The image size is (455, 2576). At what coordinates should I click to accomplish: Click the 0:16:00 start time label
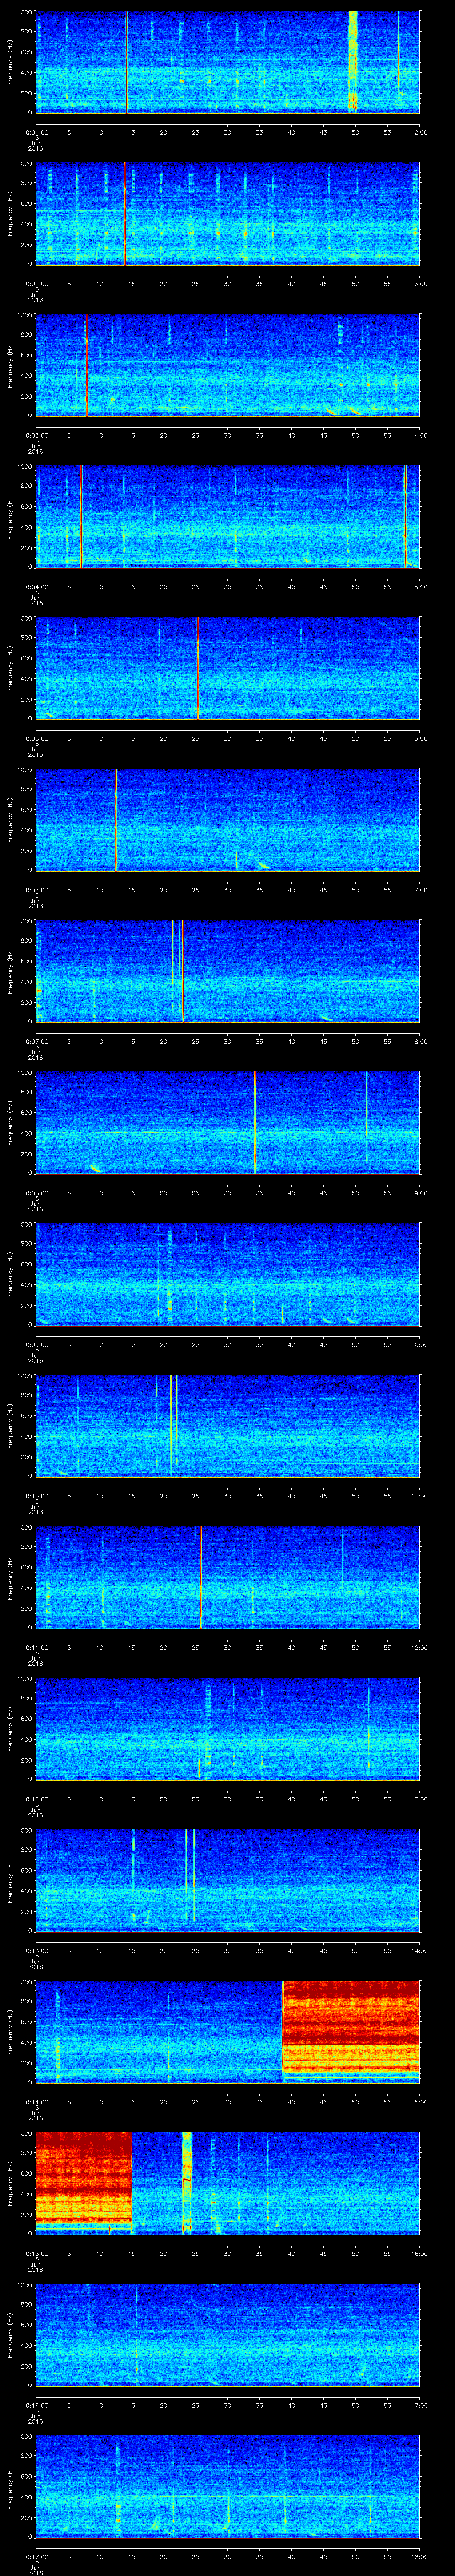point(36,2405)
